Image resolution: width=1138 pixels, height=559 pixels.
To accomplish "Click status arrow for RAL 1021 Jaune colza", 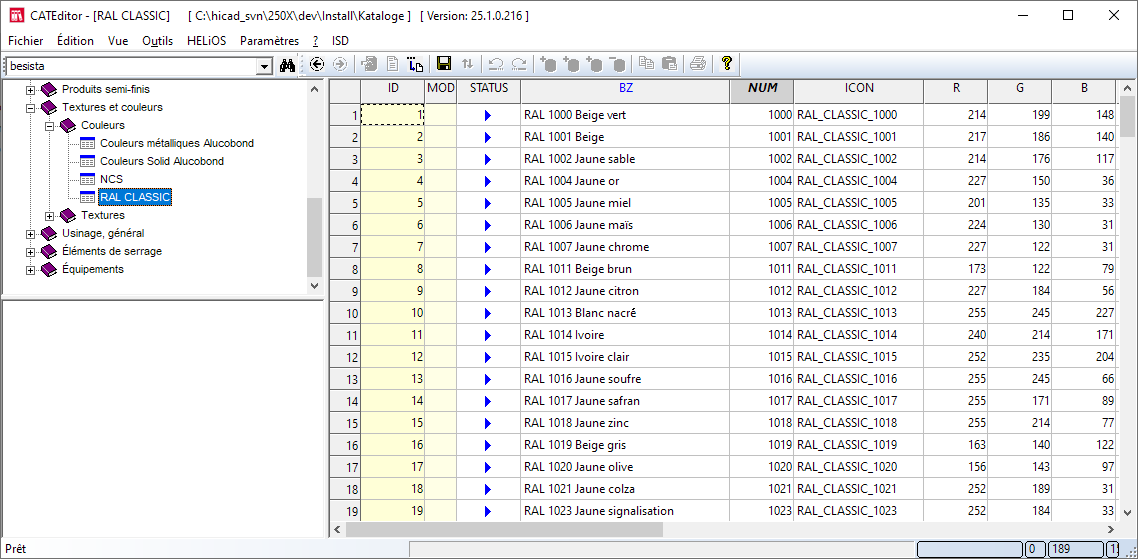I will point(488,489).
